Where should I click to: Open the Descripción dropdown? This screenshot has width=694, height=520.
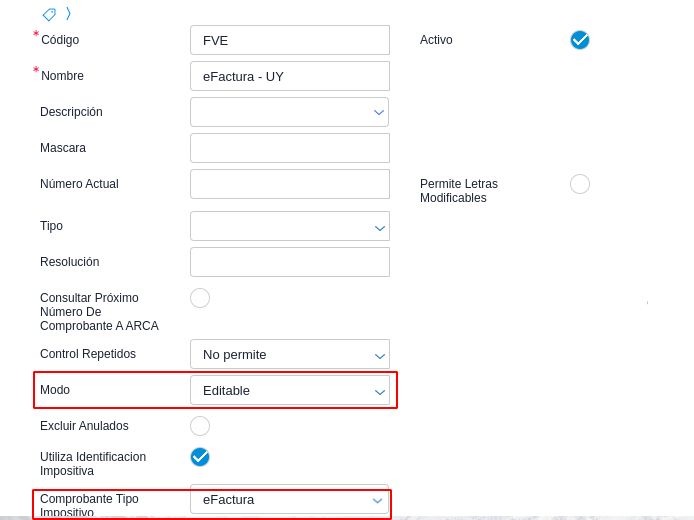[379, 112]
